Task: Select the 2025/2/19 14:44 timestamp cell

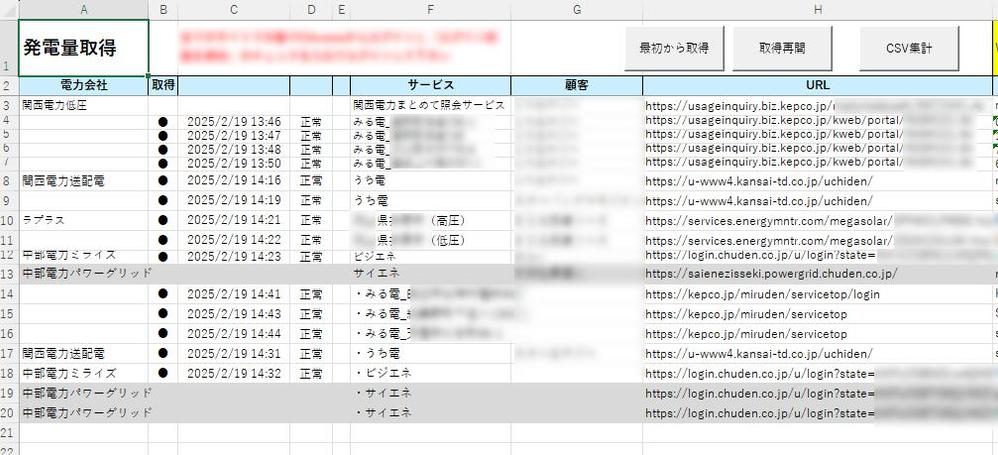Action: (x=234, y=333)
